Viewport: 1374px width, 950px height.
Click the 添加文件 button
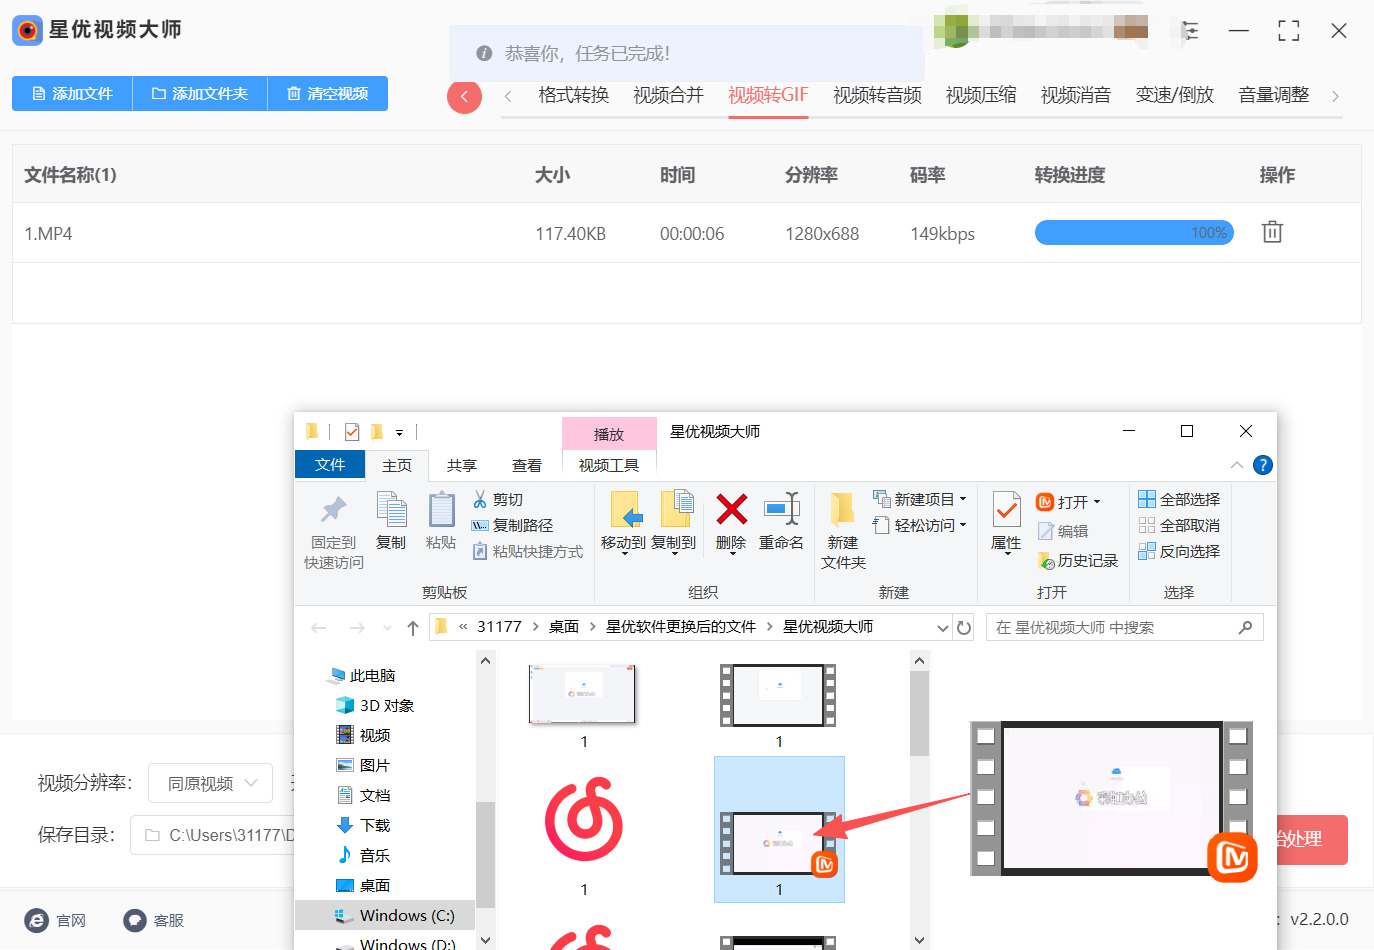coord(72,93)
